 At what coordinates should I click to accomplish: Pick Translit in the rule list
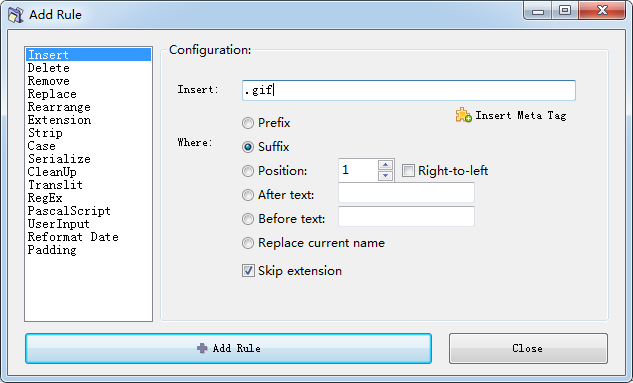click(x=88, y=185)
